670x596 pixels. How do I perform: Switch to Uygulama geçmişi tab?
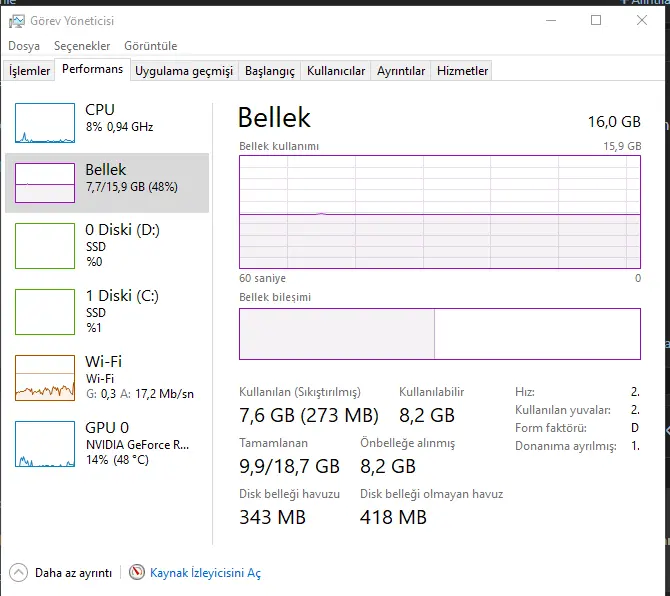[184, 70]
